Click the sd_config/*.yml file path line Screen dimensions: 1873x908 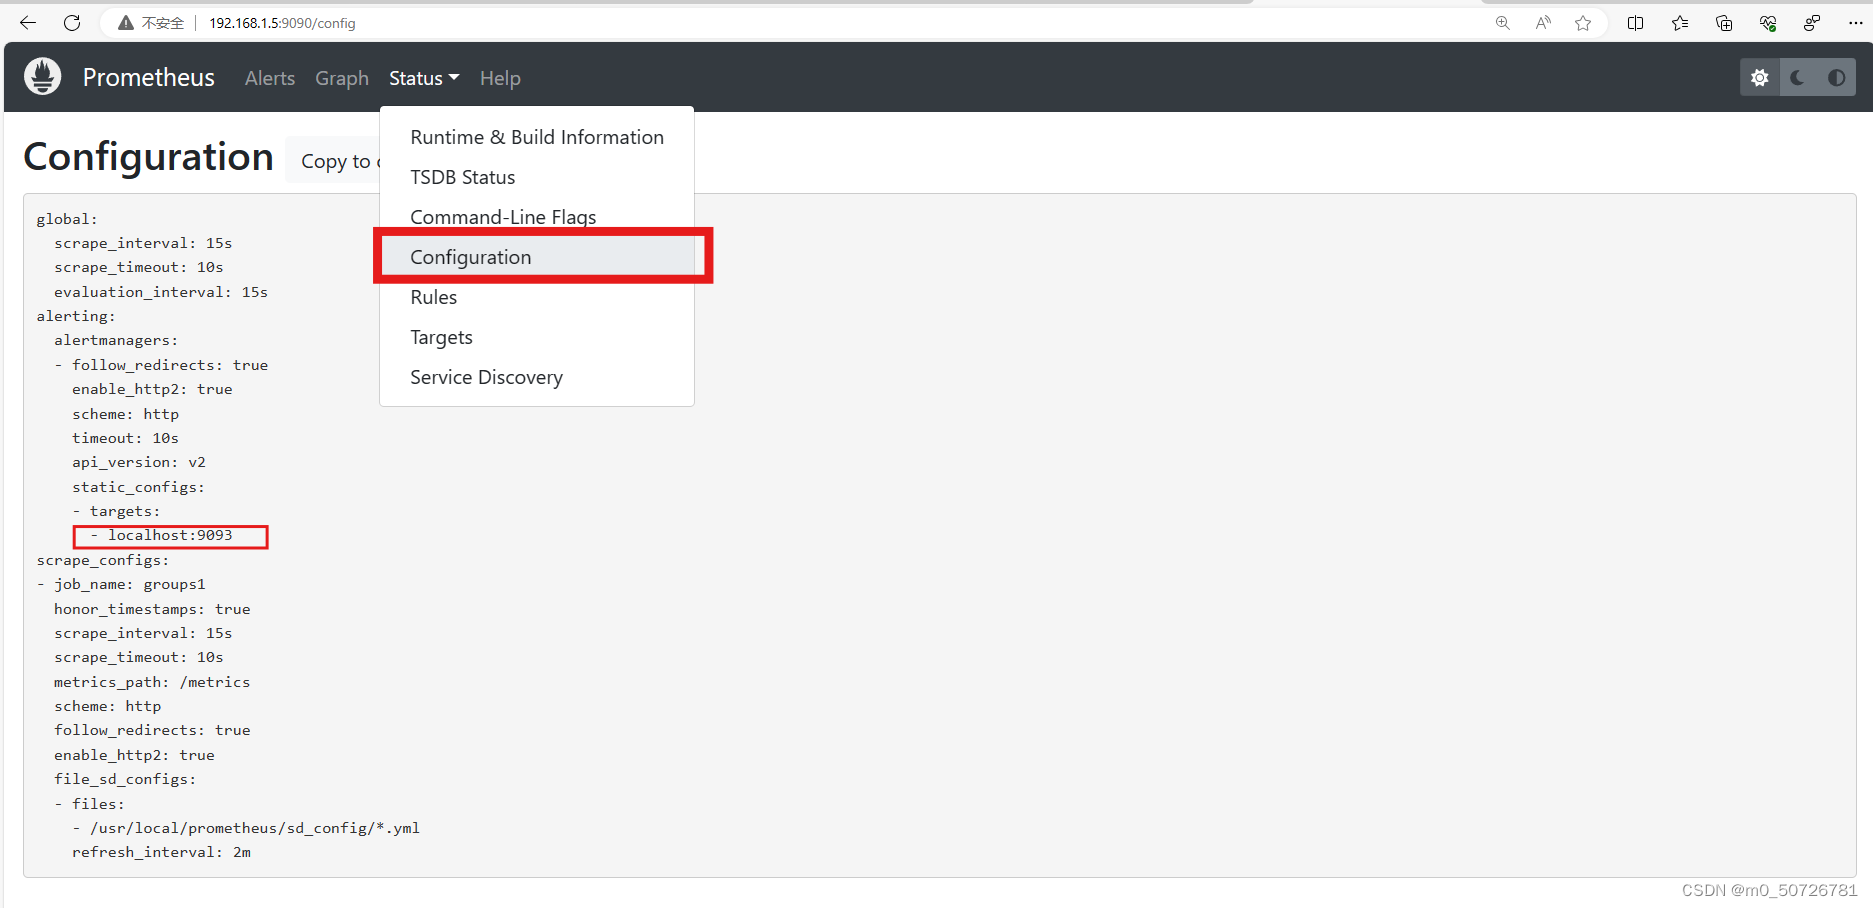point(246,828)
